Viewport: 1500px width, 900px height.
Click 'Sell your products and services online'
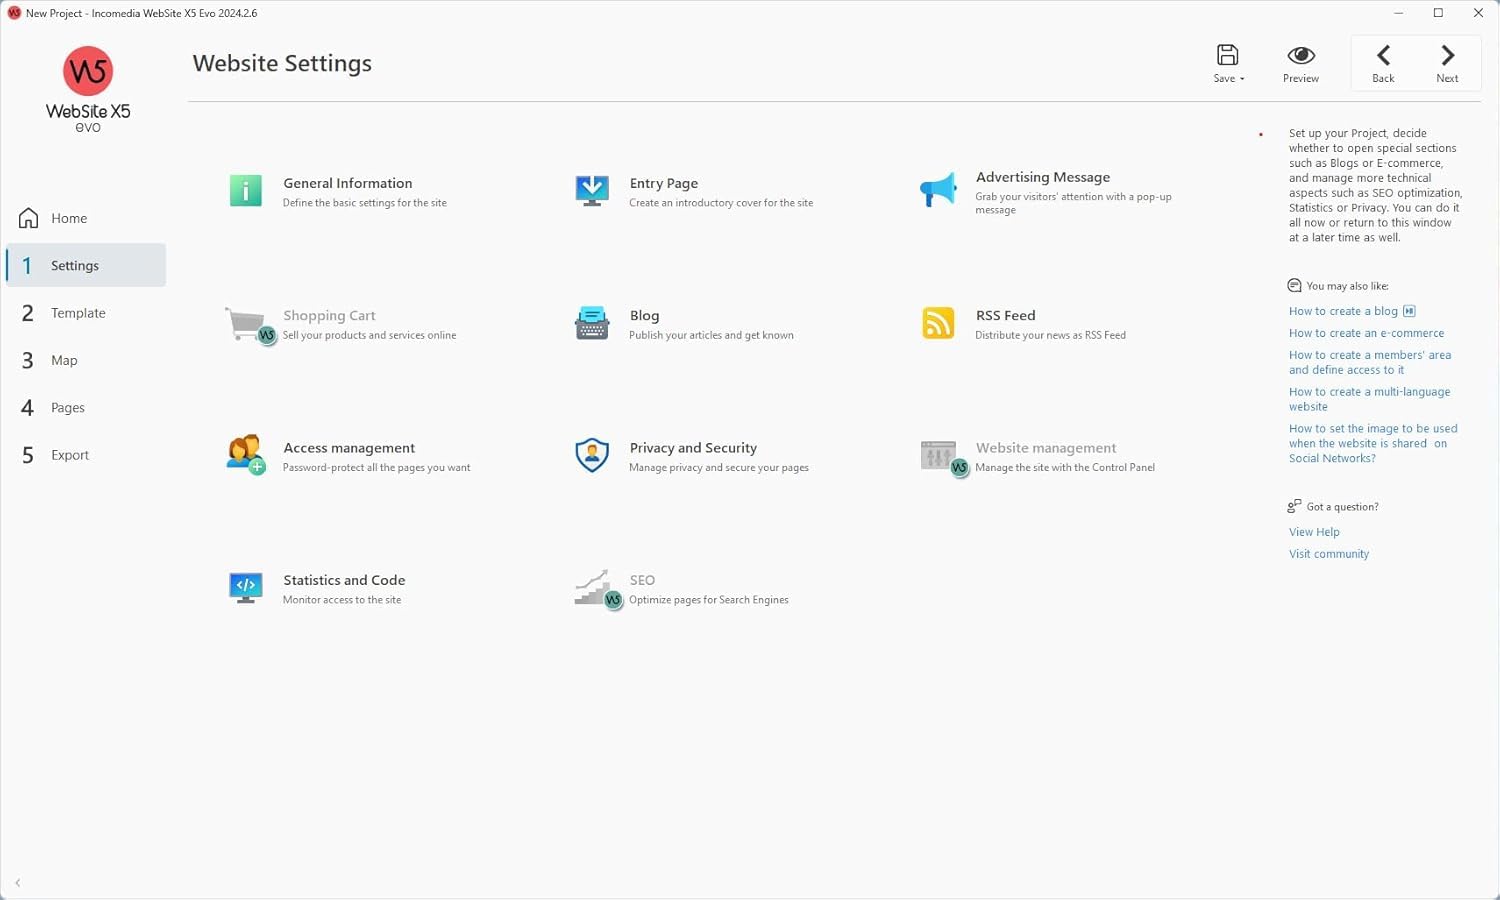click(x=370, y=335)
